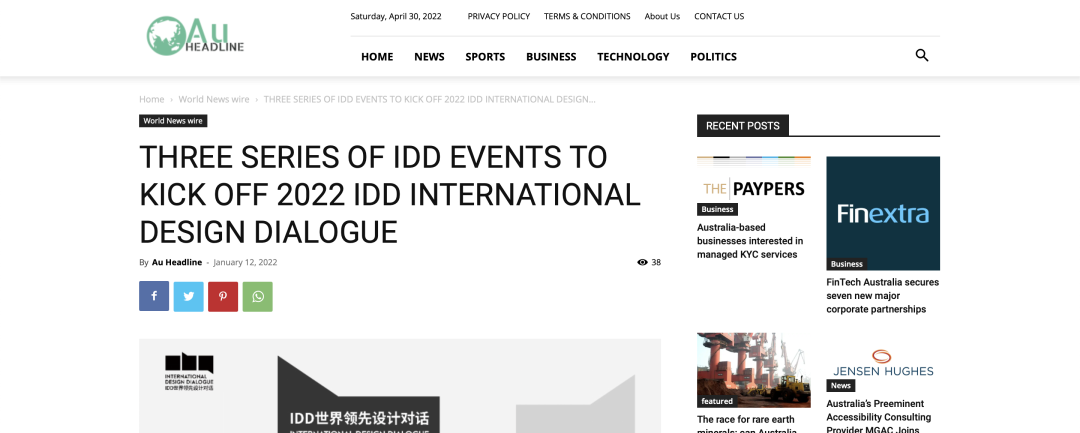Read Australia-based businesses KYC services article

click(x=750, y=241)
